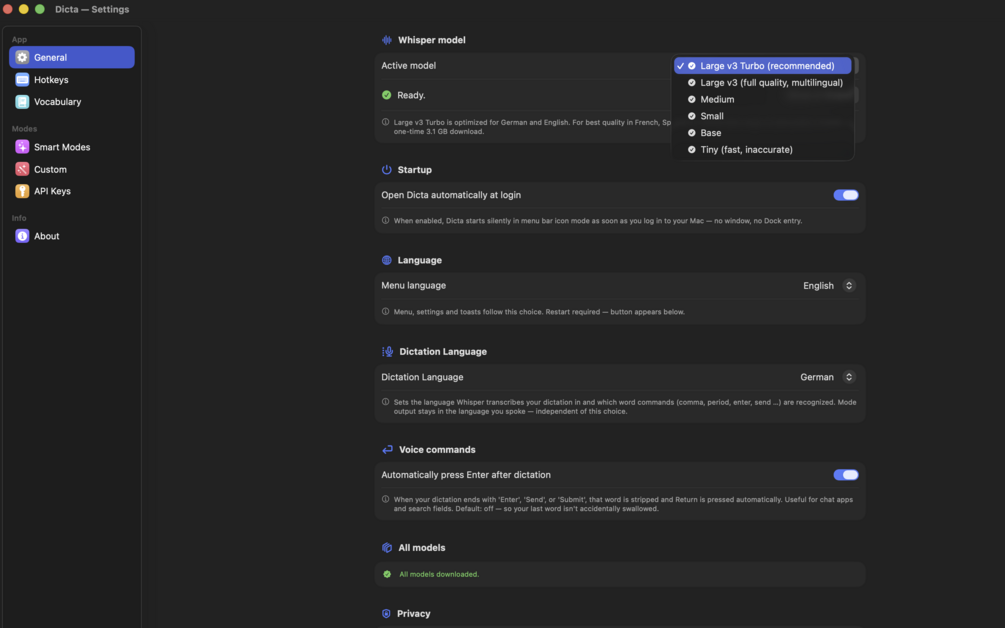Screen dimensions: 1005x628
Task: Go to the Smart Modes section
Action: (72, 147)
